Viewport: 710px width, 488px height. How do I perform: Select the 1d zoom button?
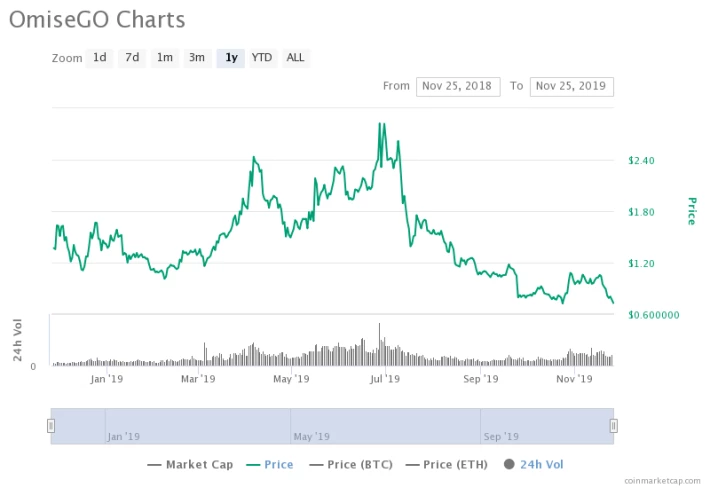(x=100, y=58)
